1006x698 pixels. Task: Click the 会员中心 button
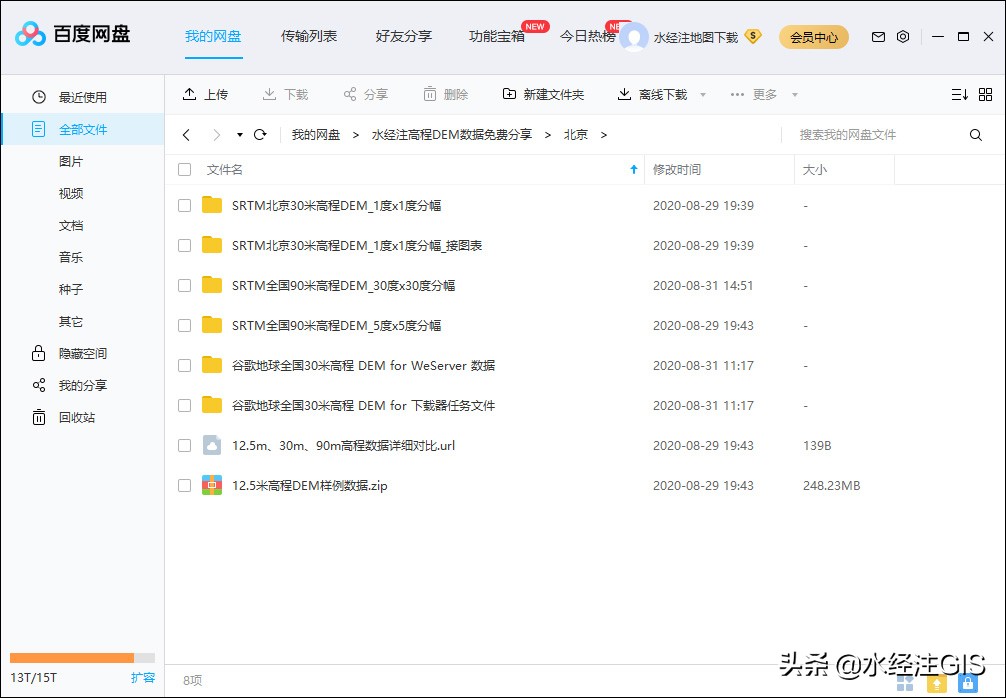pyautogui.click(x=814, y=37)
